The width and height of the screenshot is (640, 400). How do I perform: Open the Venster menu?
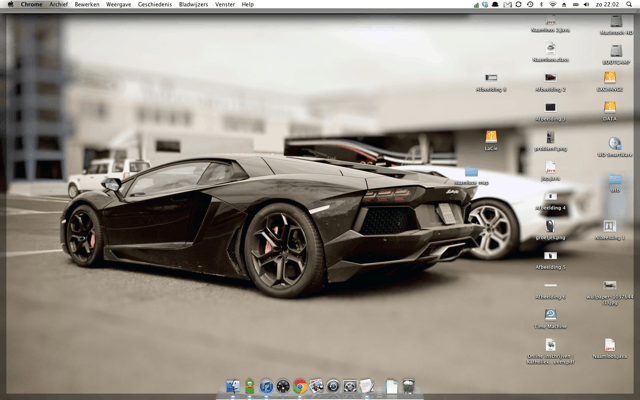tap(225, 4)
